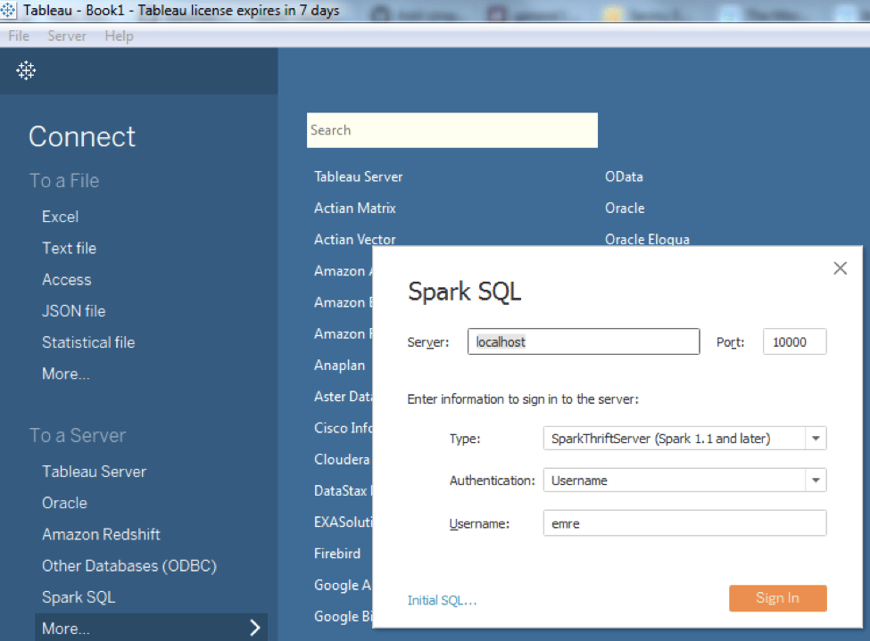Viewport: 870px width, 641px height.
Task: Focus the Username field
Action: coord(685,523)
